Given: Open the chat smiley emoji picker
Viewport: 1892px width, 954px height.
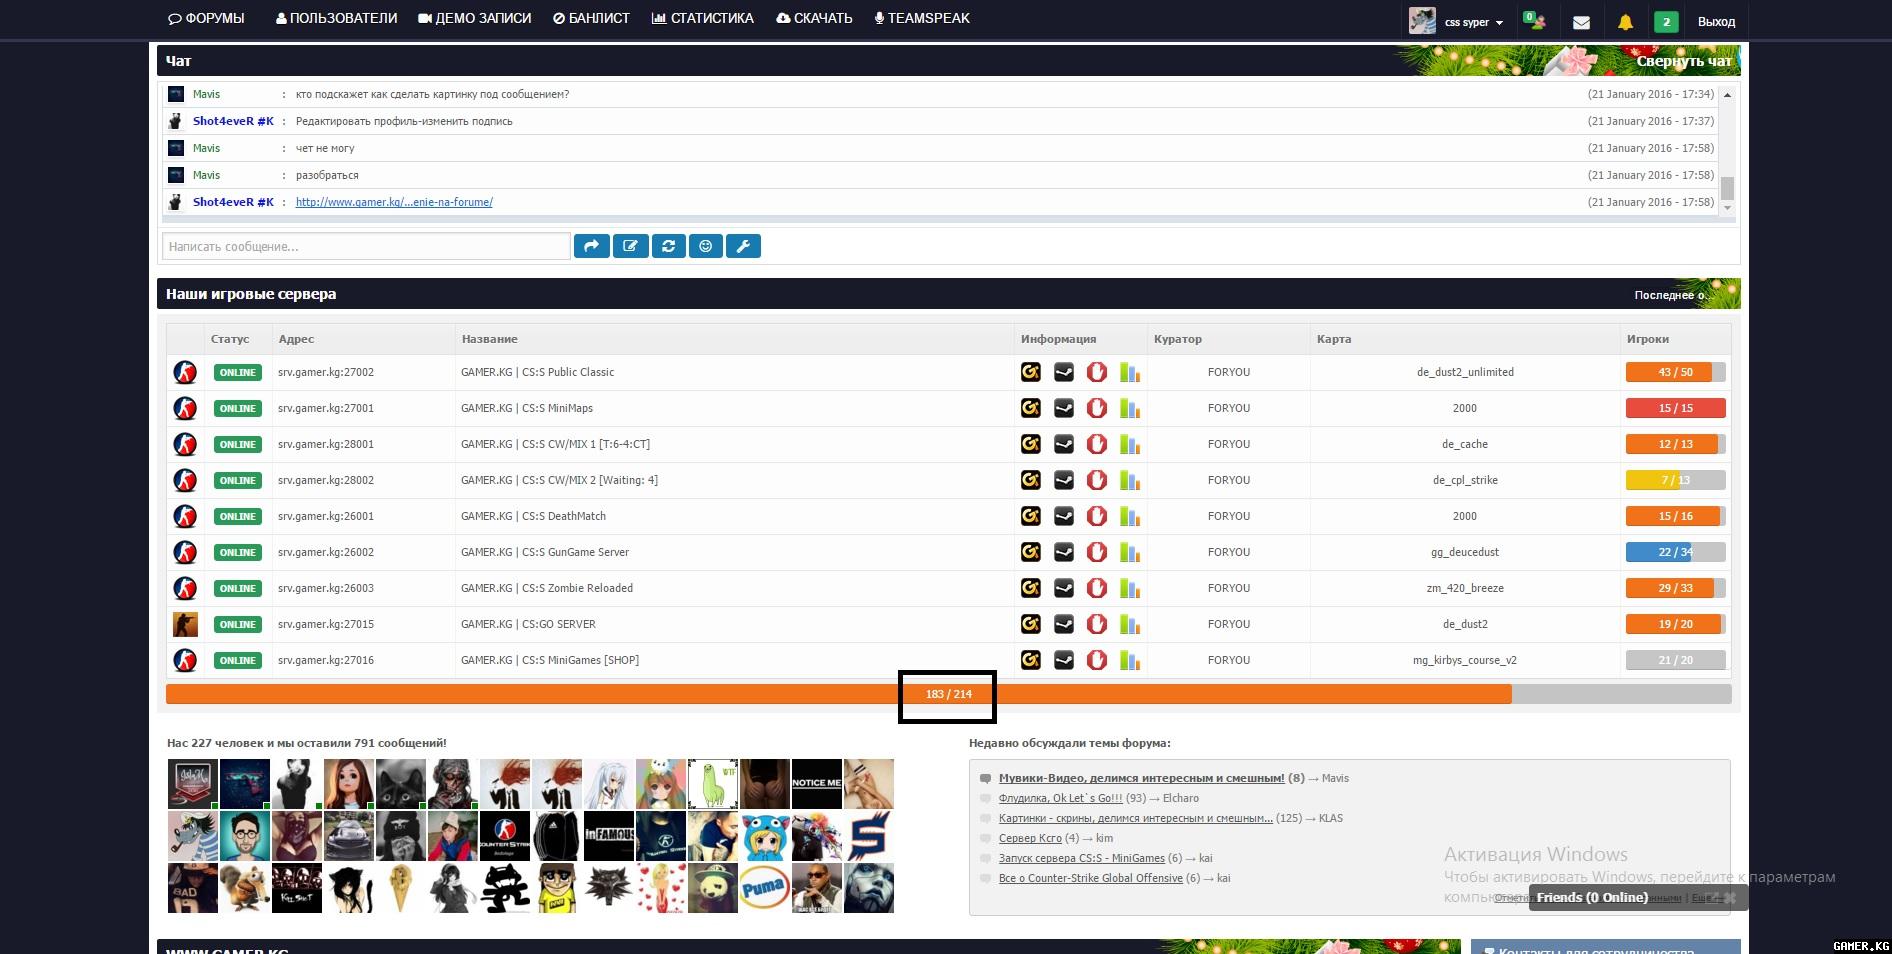Looking at the screenshot, I should click(x=705, y=246).
